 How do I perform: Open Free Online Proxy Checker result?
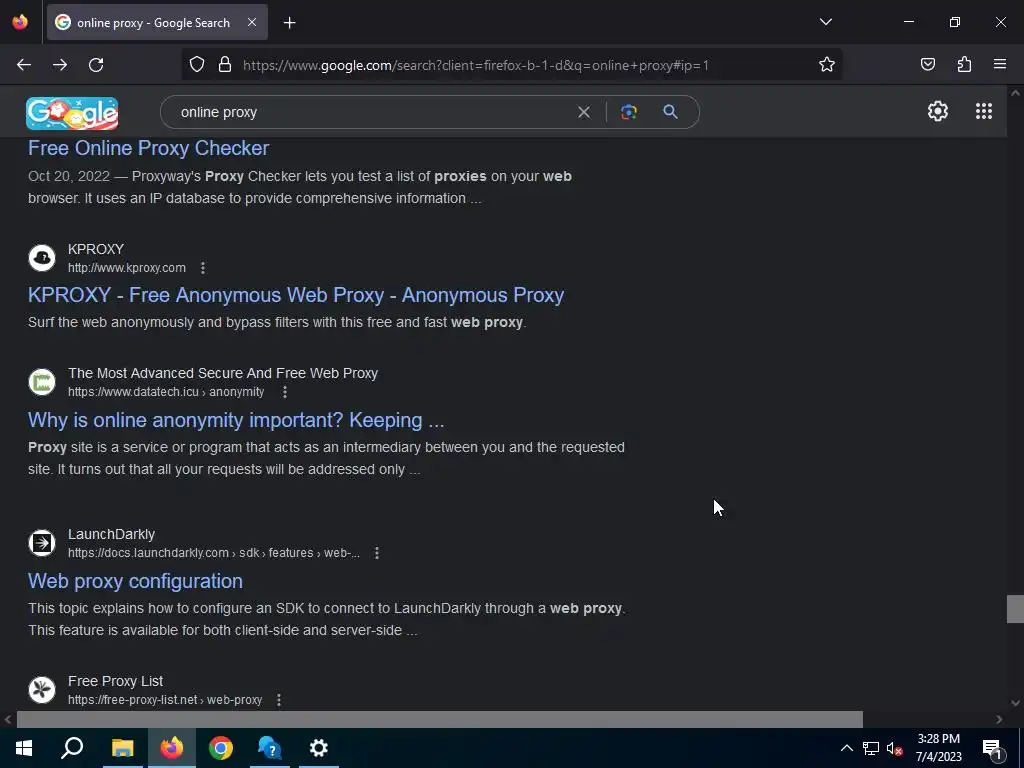click(148, 148)
